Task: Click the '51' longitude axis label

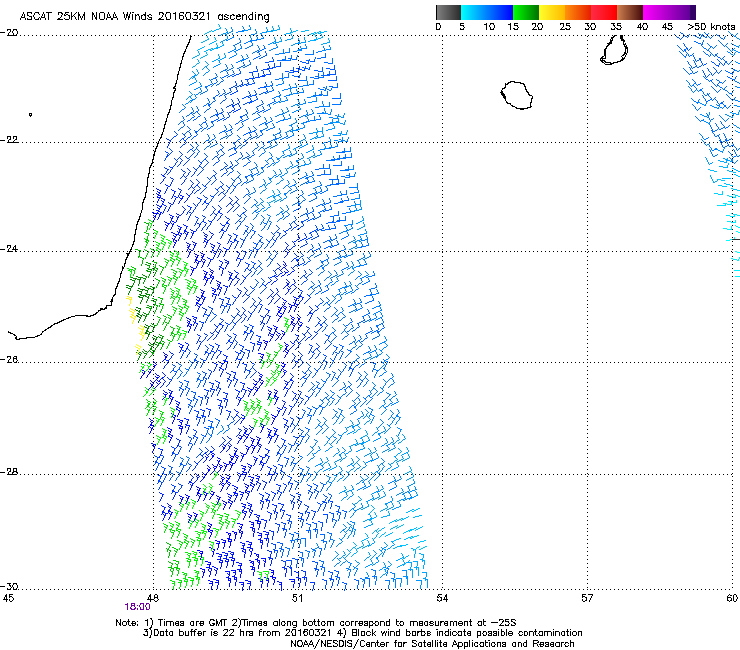Action: tap(297, 598)
